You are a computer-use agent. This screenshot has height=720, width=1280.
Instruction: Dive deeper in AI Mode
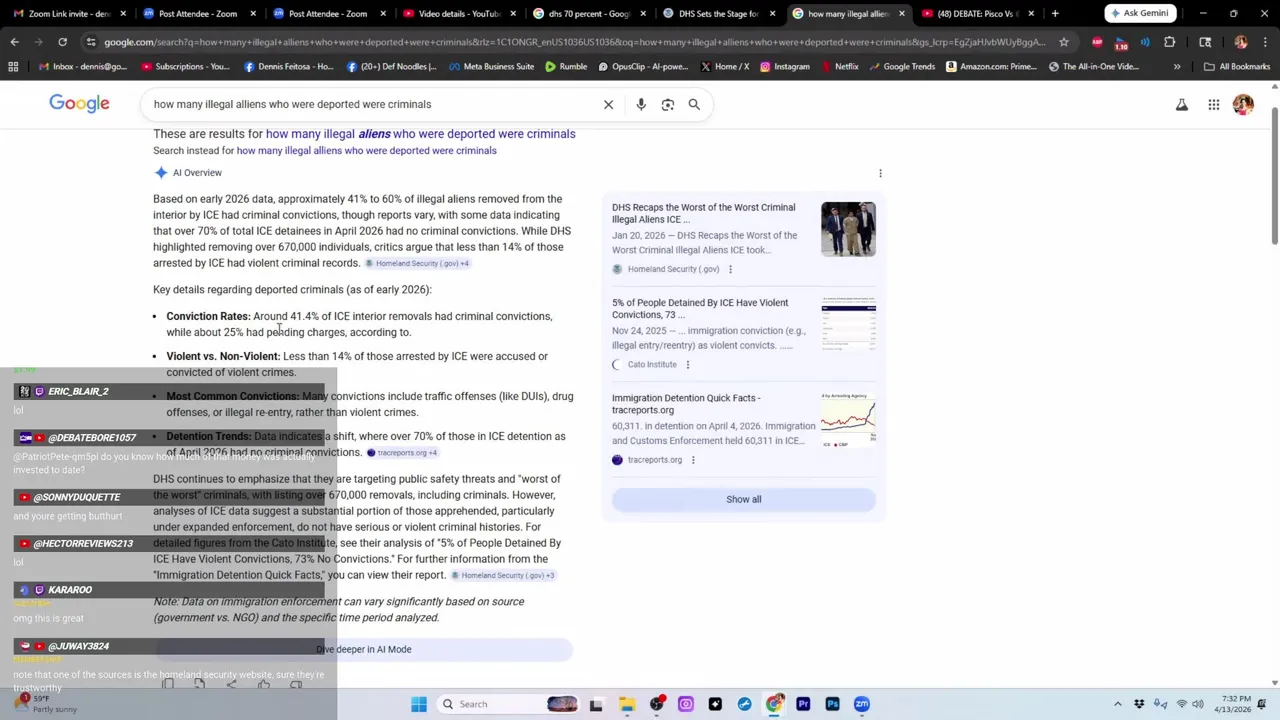click(363, 649)
